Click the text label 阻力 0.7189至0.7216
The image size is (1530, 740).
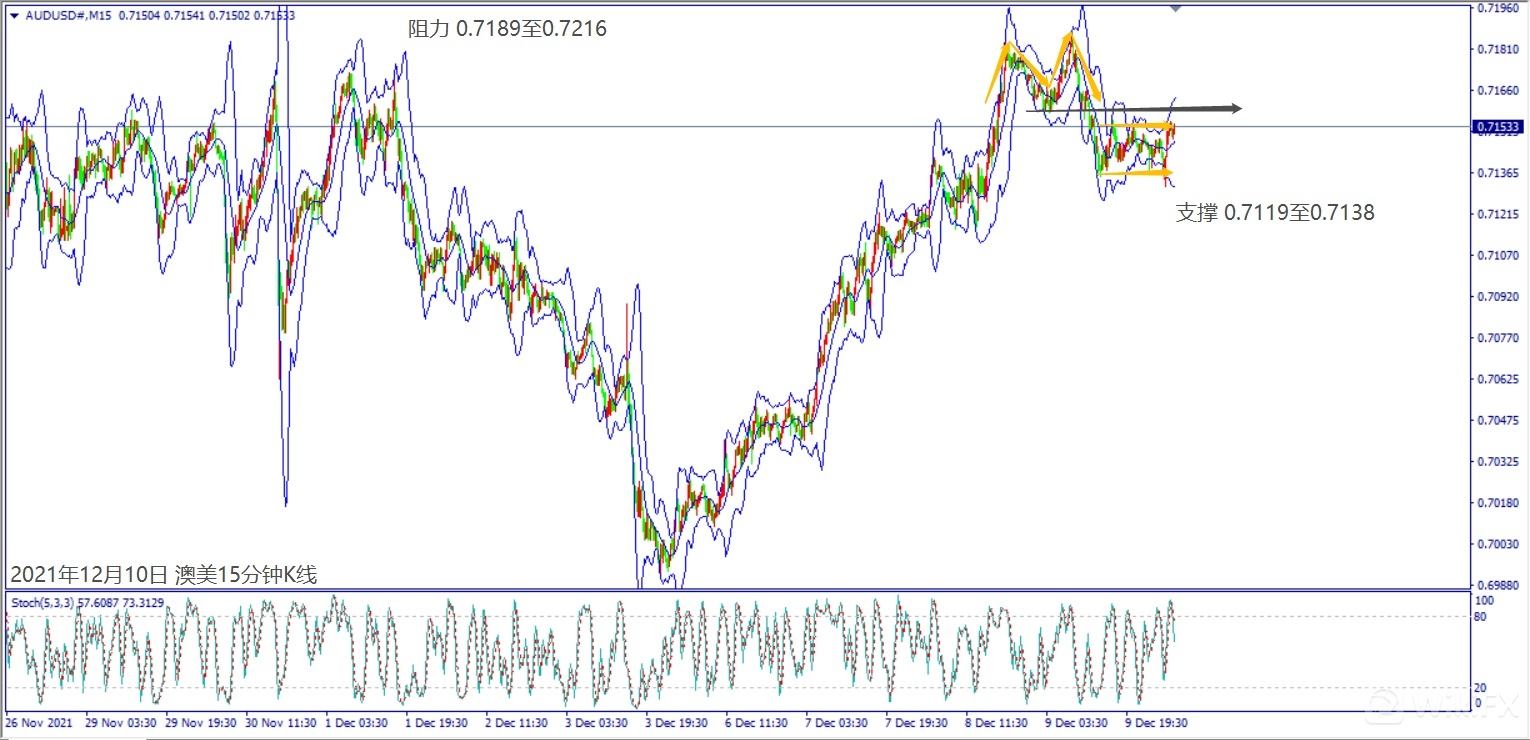pos(507,29)
